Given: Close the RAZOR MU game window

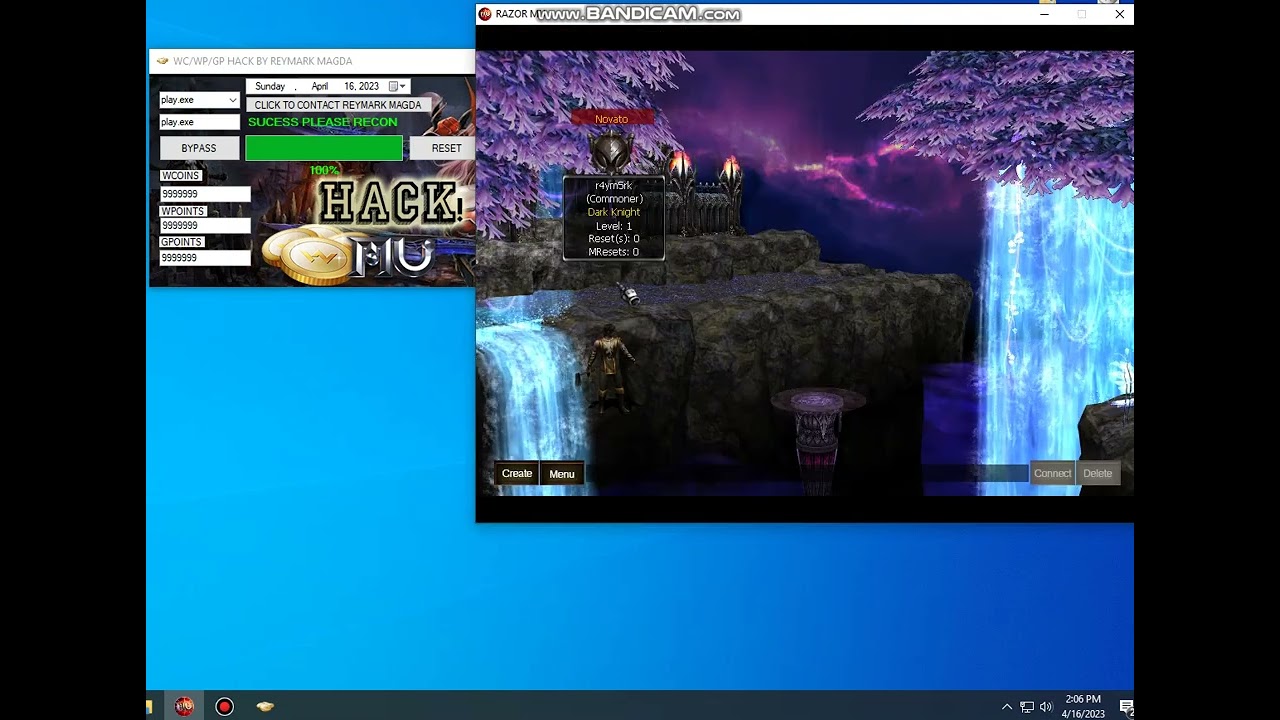Looking at the screenshot, I should (x=1120, y=14).
